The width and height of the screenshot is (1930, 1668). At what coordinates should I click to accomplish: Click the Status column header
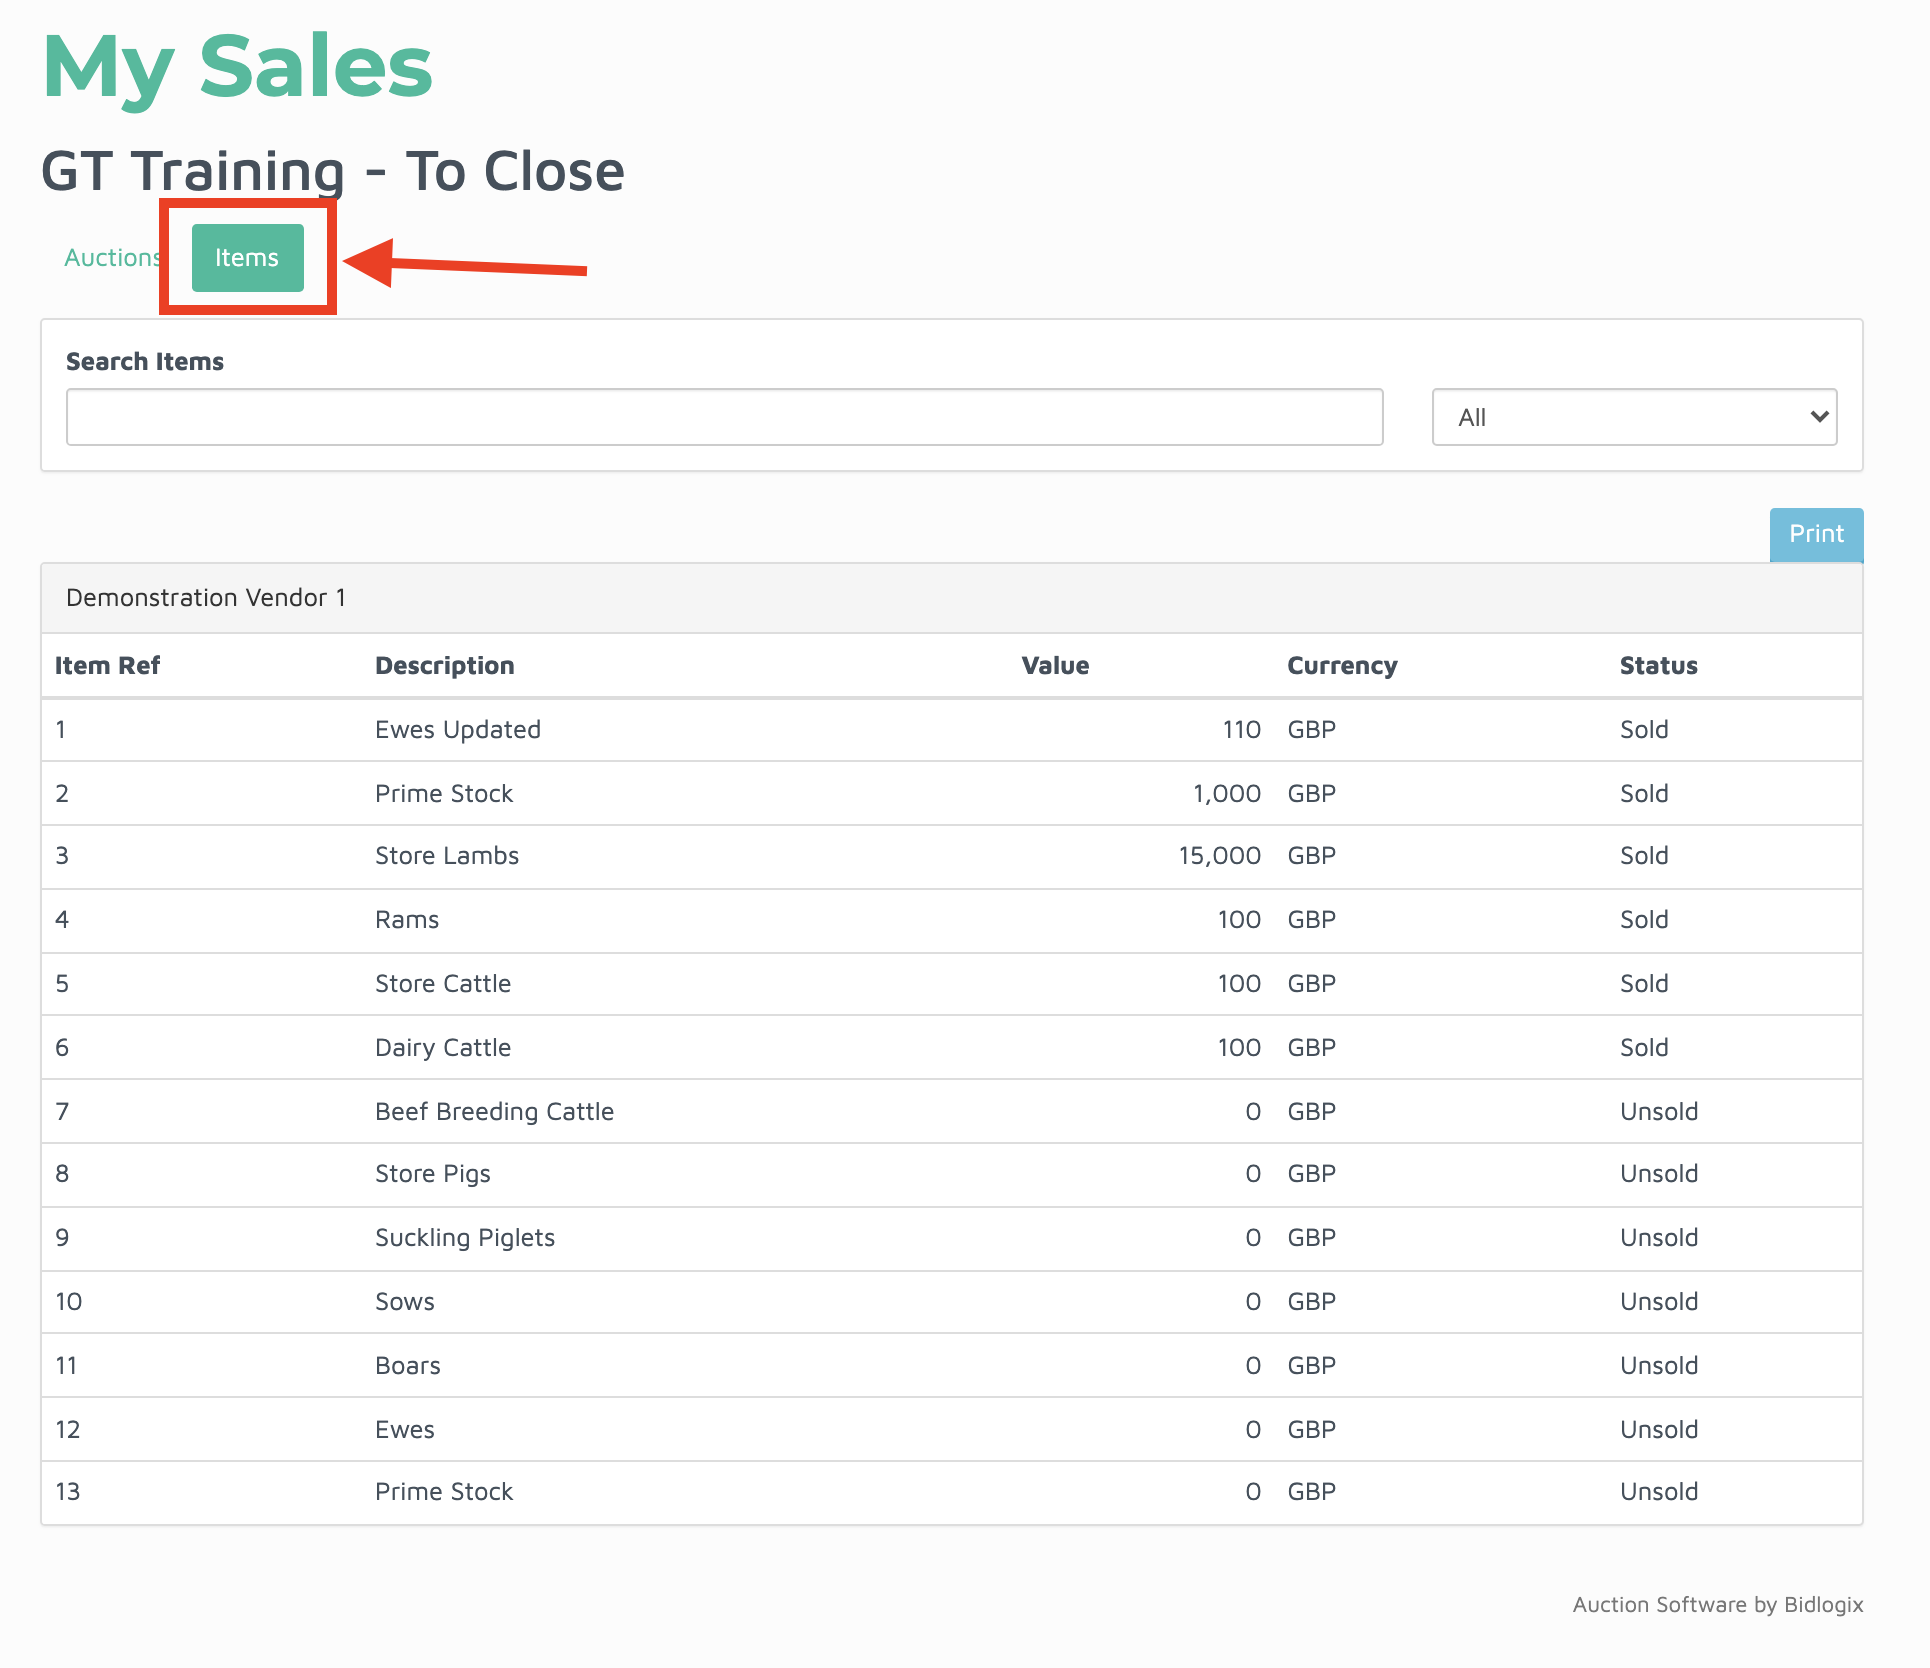coord(1658,666)
